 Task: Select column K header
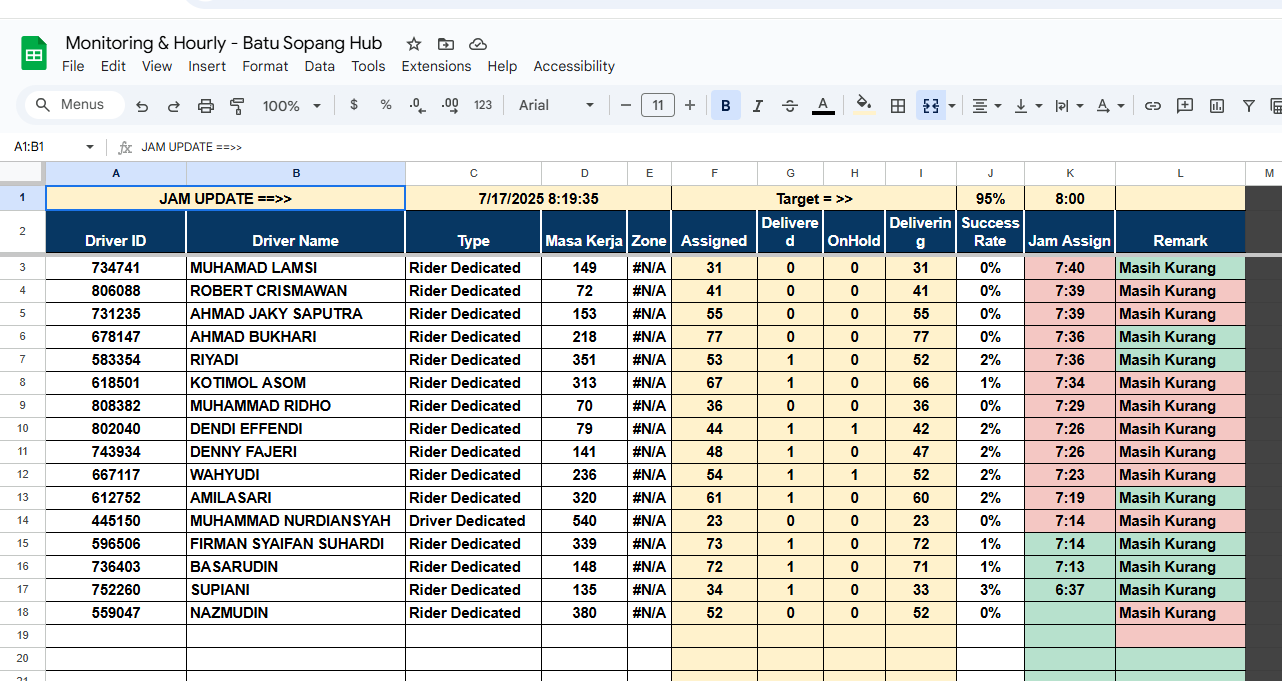(1070, 173)
